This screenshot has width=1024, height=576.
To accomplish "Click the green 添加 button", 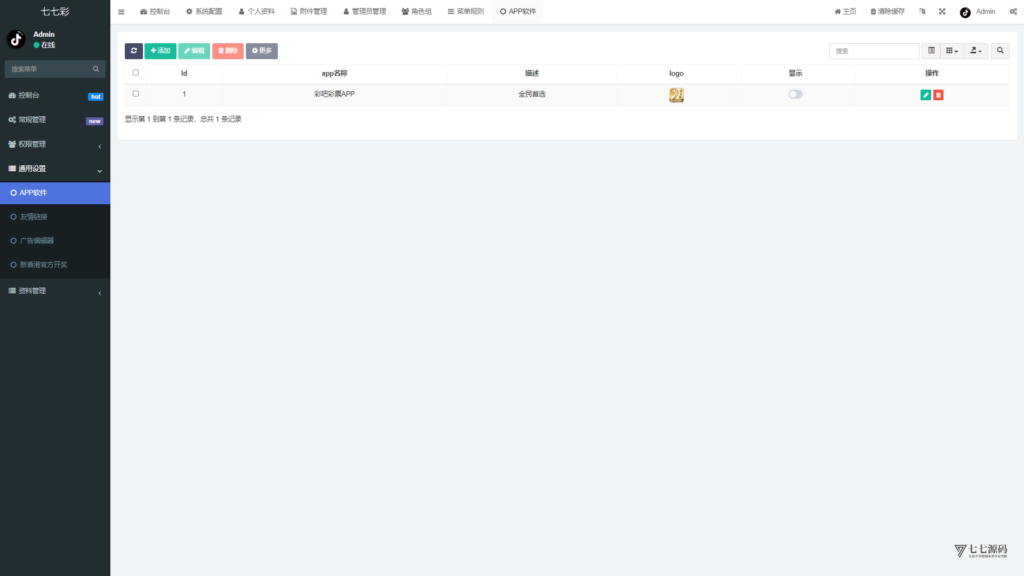I will pos(160,50).
